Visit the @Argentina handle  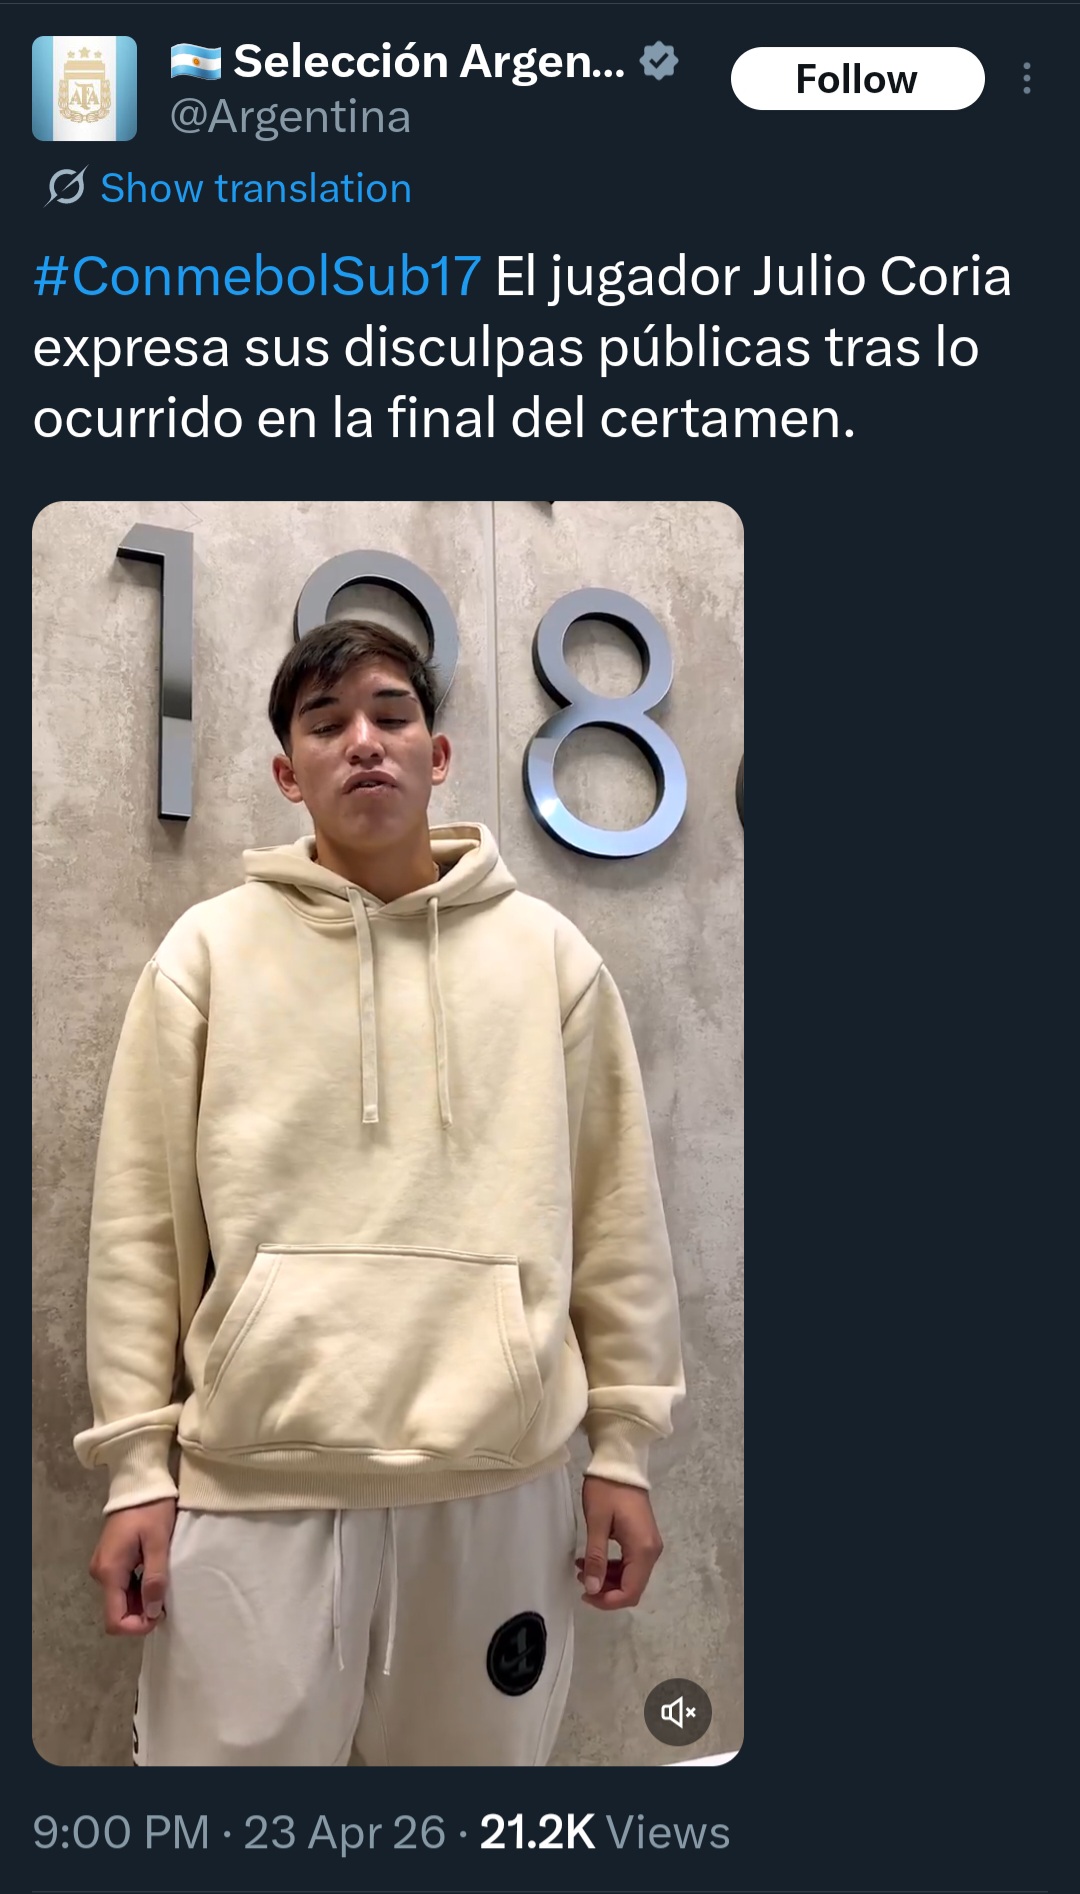tap(290, 117)
